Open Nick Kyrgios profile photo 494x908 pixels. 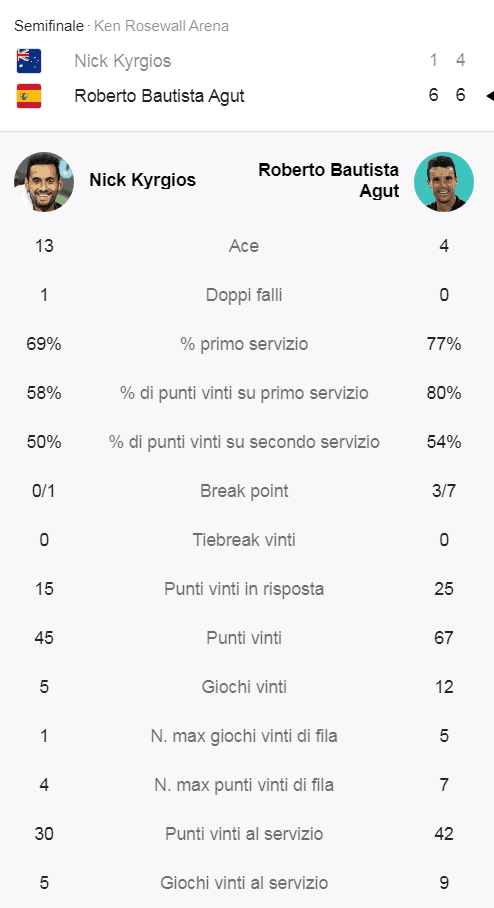point(44,181)
